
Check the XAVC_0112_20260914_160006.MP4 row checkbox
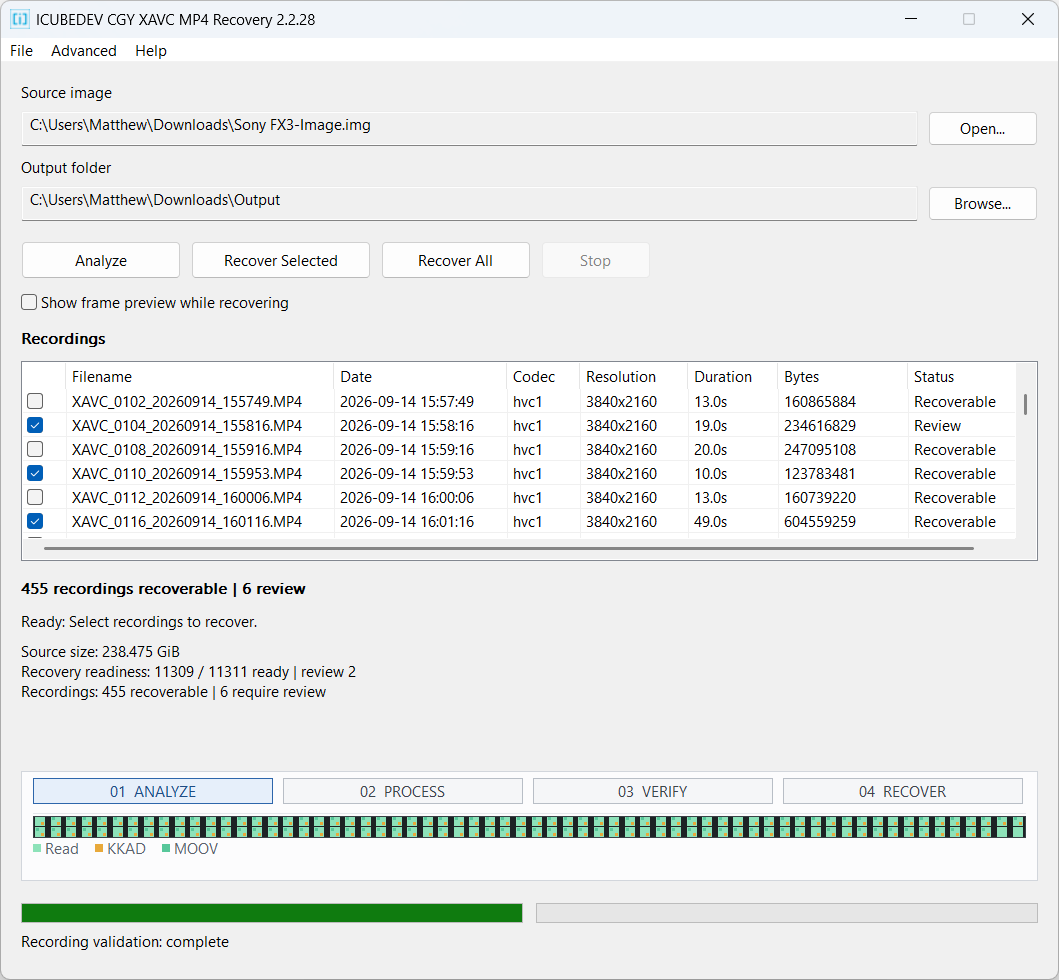pos(35,497)
